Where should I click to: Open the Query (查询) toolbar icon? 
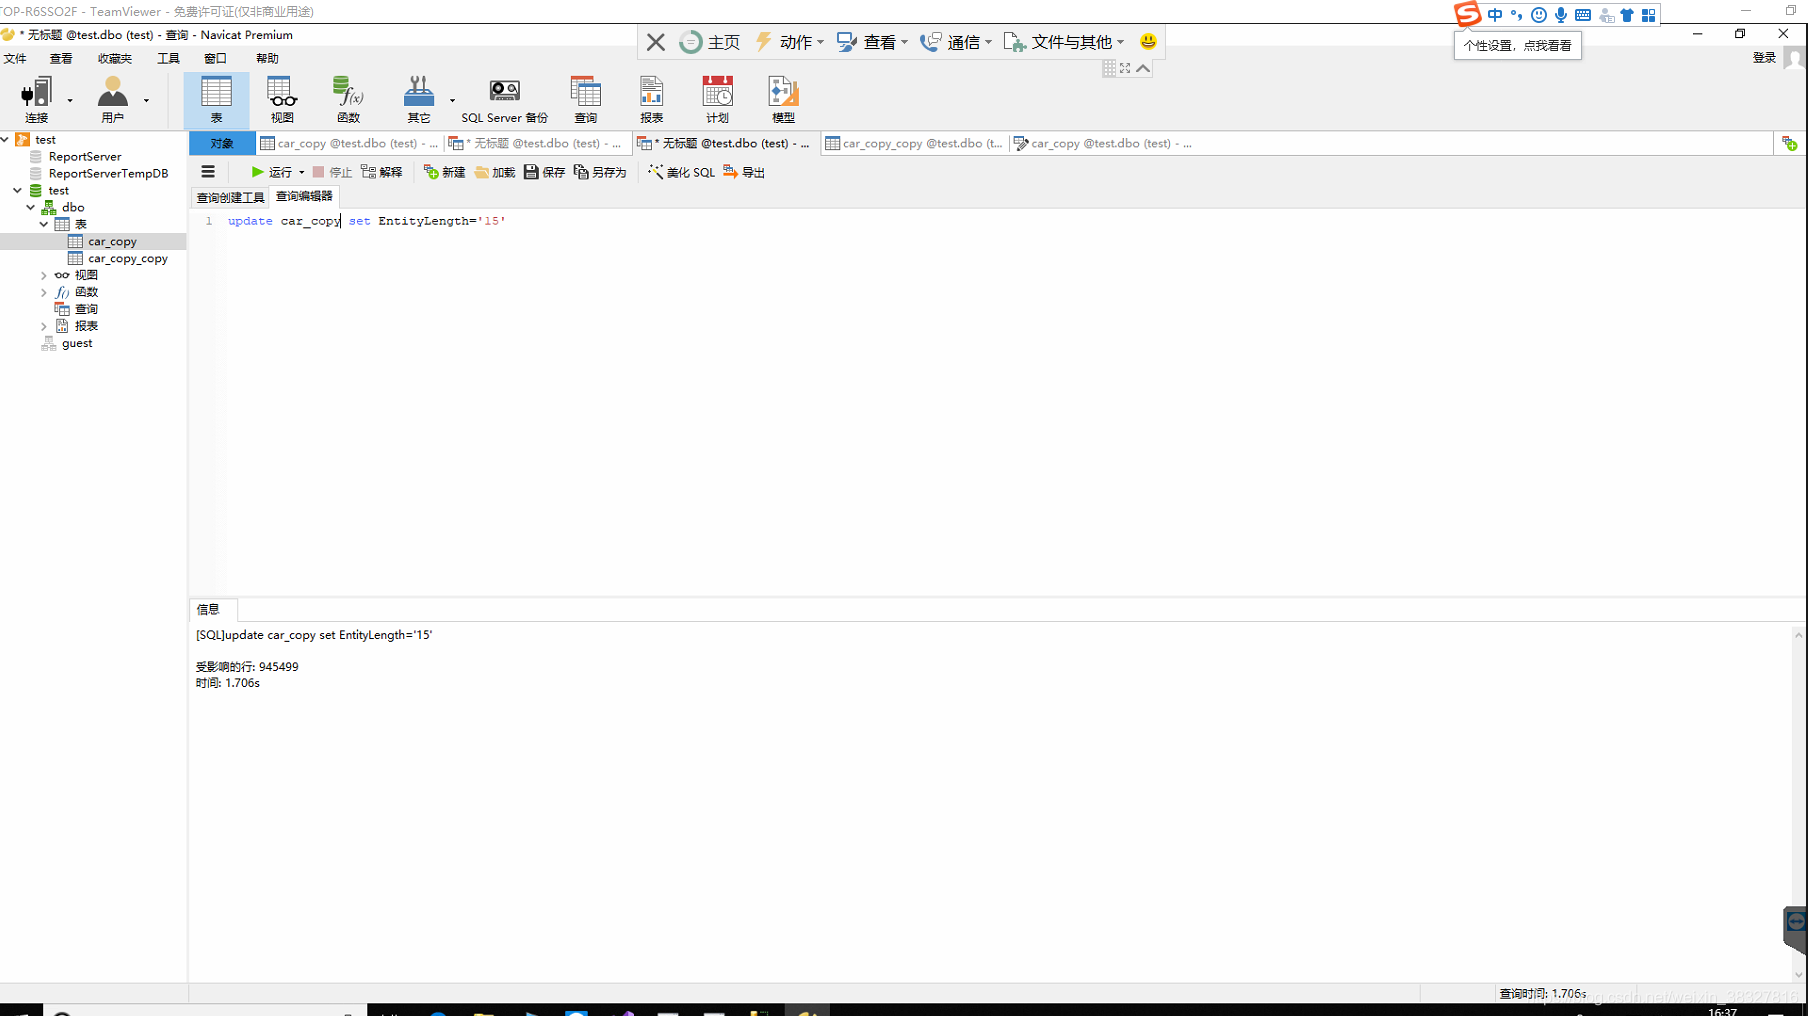[x=586, y=99]
